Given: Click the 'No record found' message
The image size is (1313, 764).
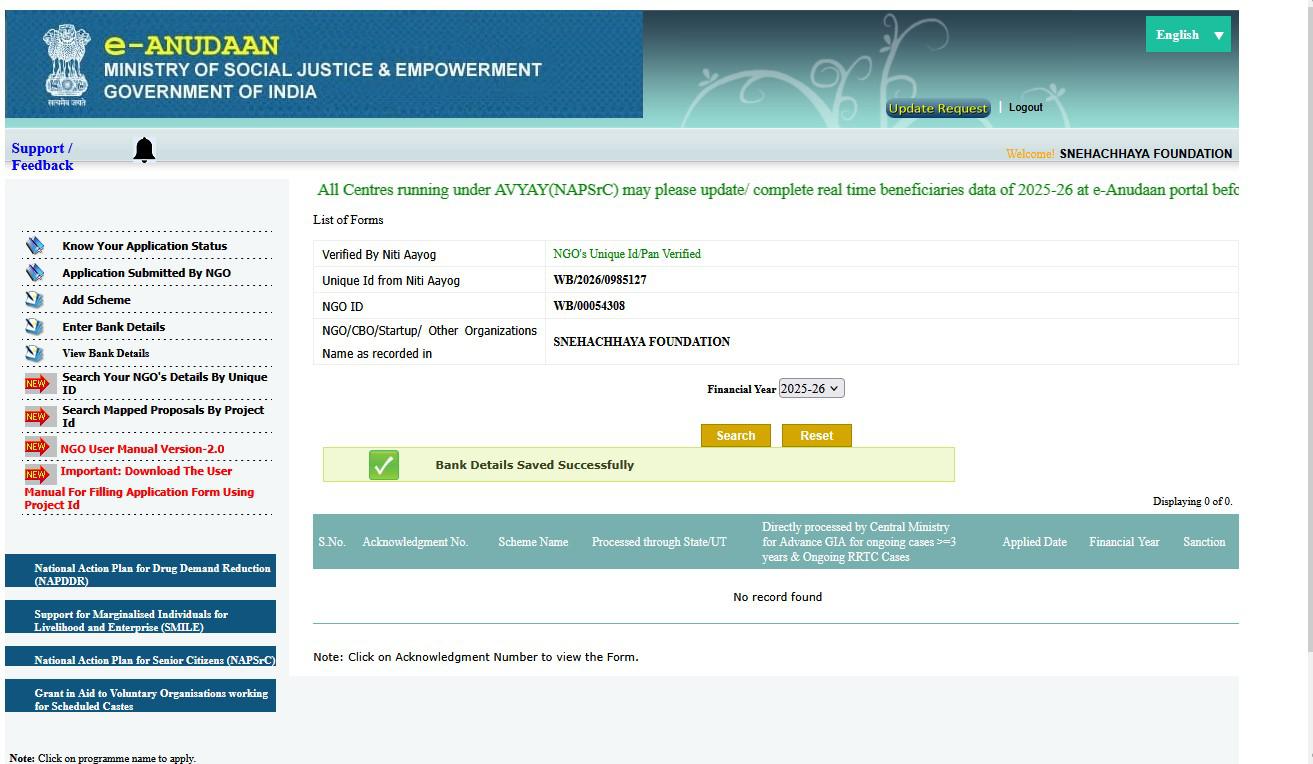Looking at the screenshot, I should (x=777, y=597).
